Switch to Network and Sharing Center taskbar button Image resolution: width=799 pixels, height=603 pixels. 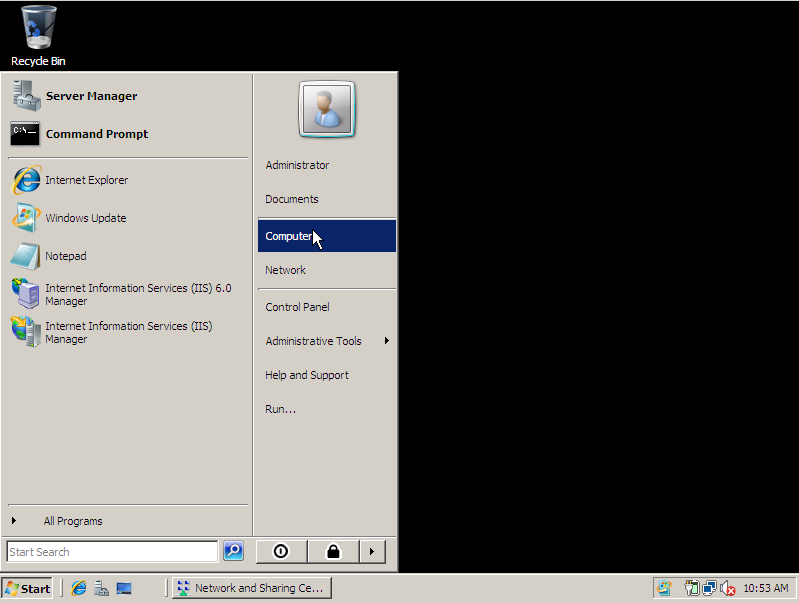click(x=252, y=588)
